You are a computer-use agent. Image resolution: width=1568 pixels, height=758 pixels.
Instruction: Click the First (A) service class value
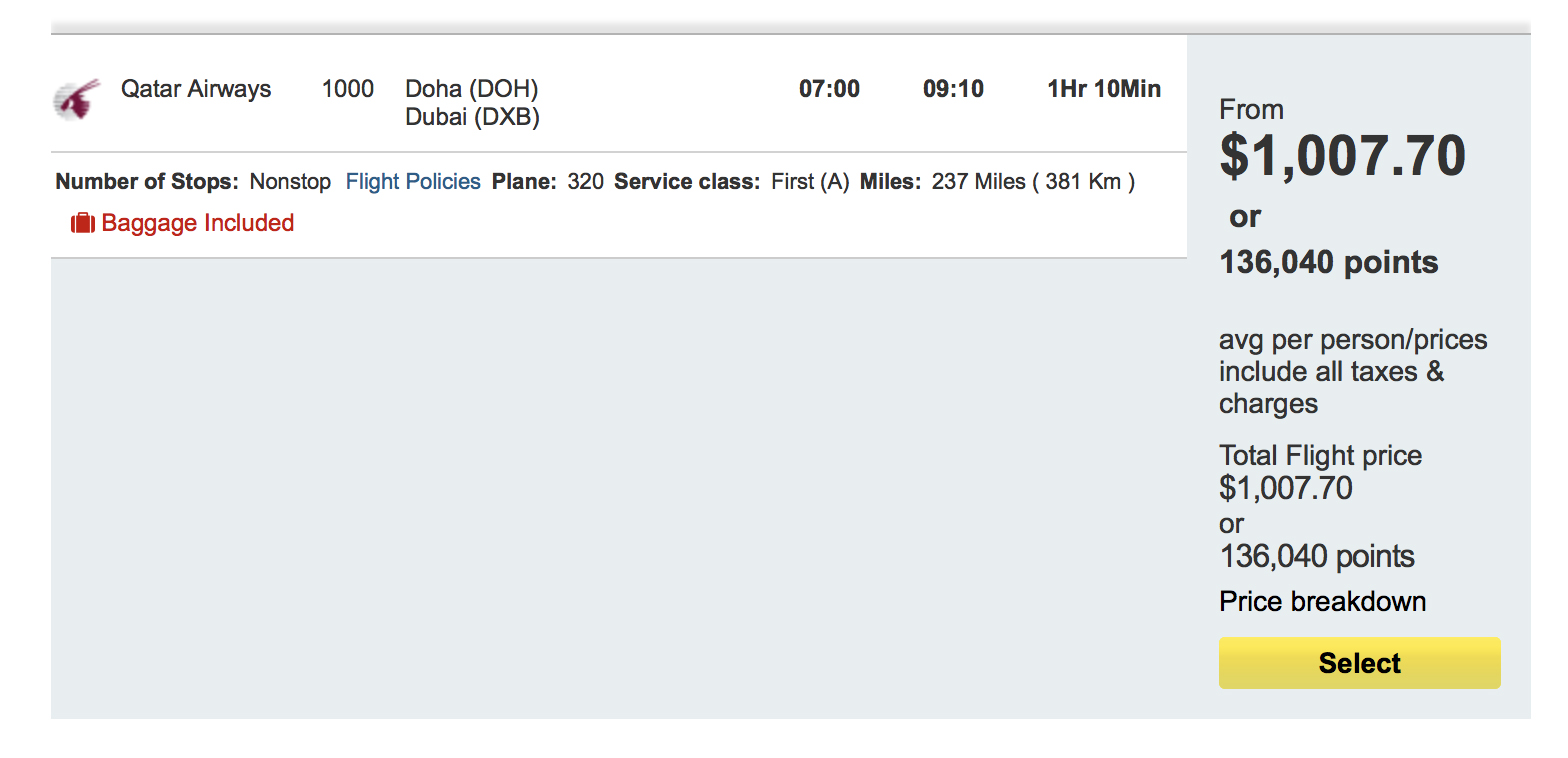pos(810,182)
